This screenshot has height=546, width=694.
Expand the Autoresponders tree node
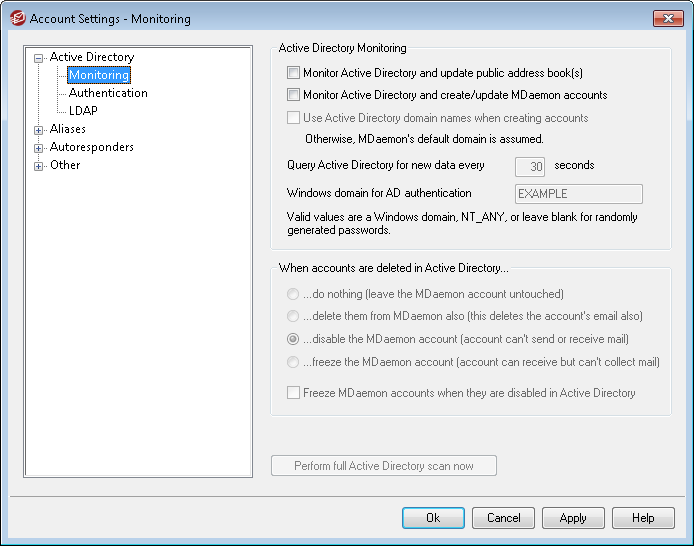39,148
